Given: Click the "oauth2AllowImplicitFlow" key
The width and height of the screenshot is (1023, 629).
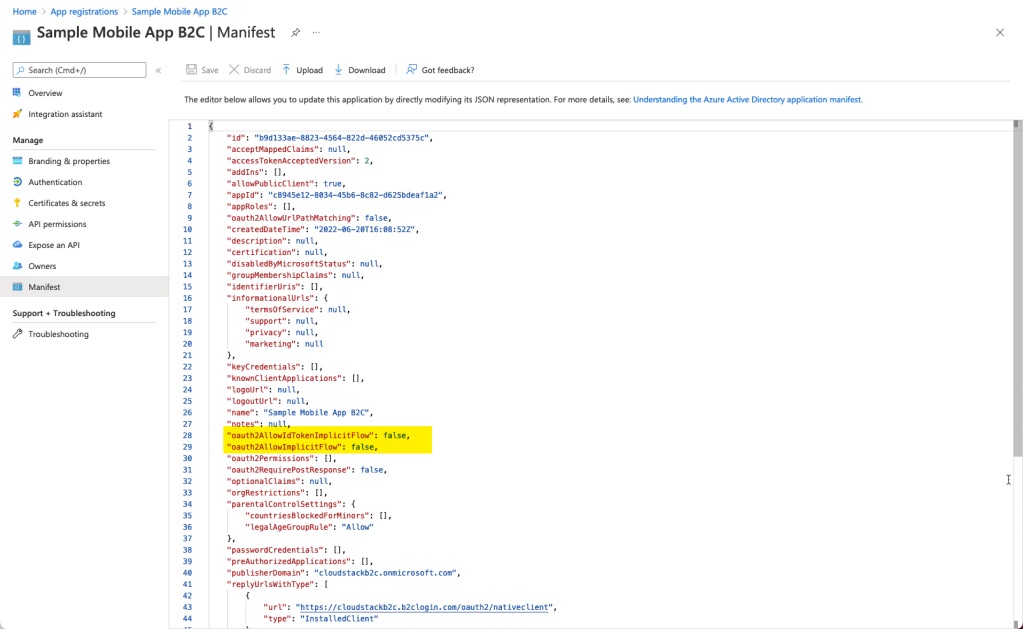Looking at the screenshot, I should pos(286,447).
